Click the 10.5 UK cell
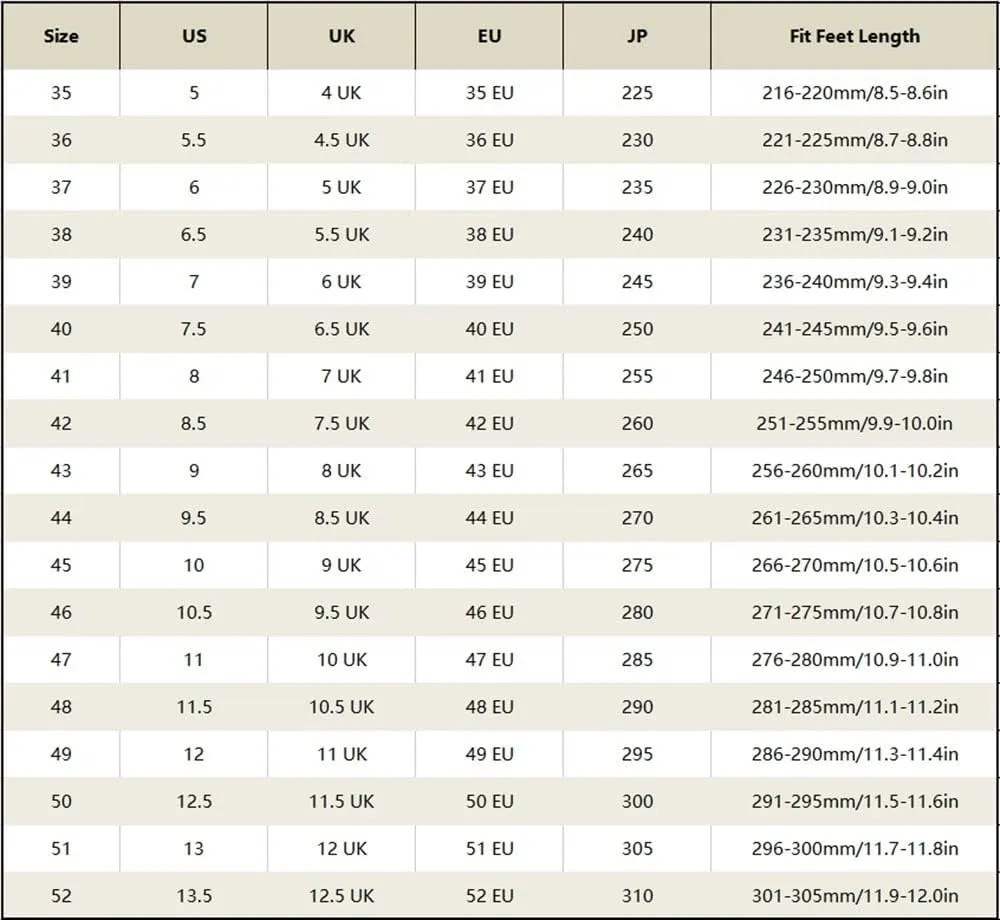The width and height of the screenshot is (1000, 920). (341, 706)
